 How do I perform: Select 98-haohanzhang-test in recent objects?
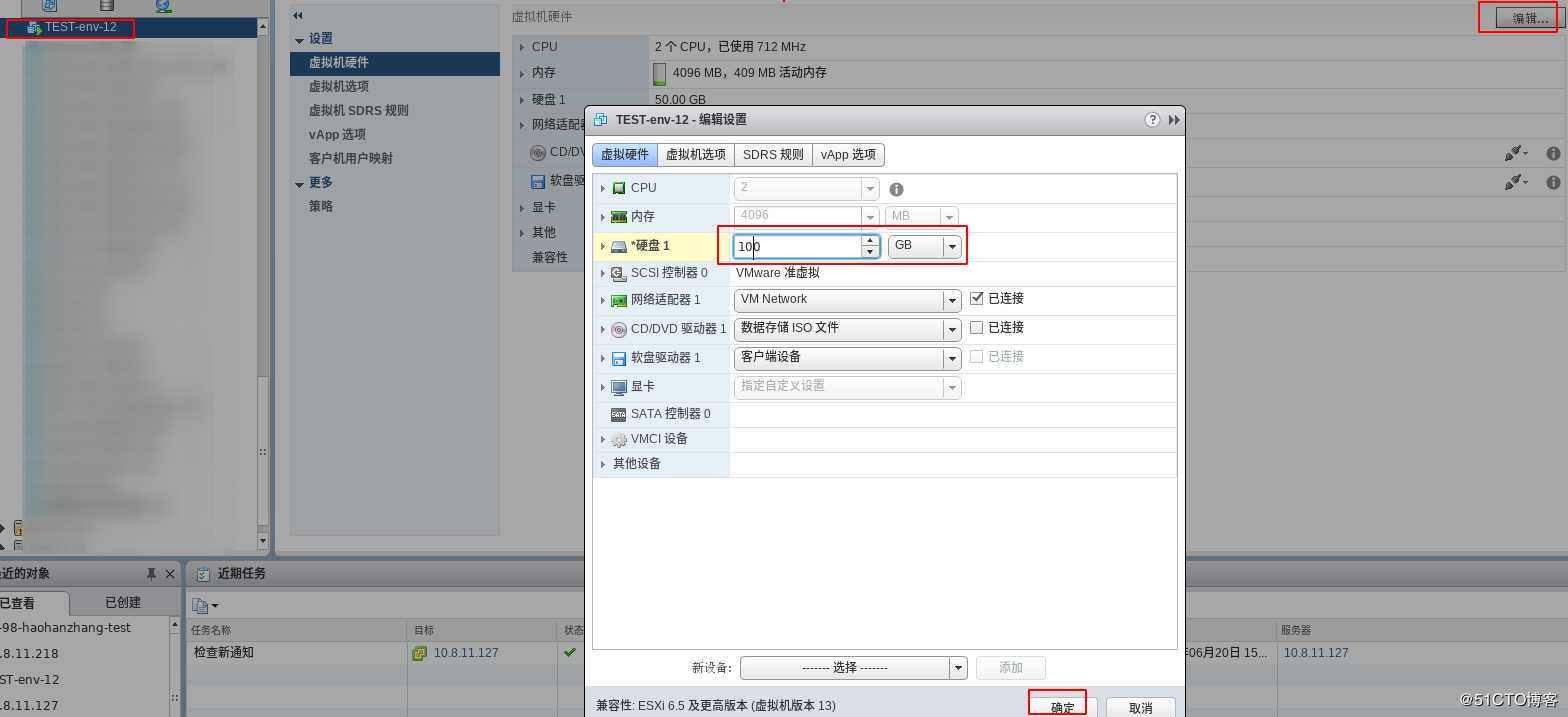[x=65, y=628]
